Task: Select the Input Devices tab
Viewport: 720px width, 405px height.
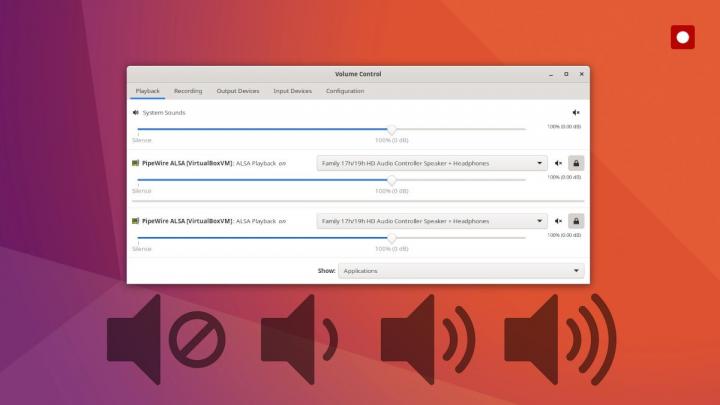Action: pos(292,91)
